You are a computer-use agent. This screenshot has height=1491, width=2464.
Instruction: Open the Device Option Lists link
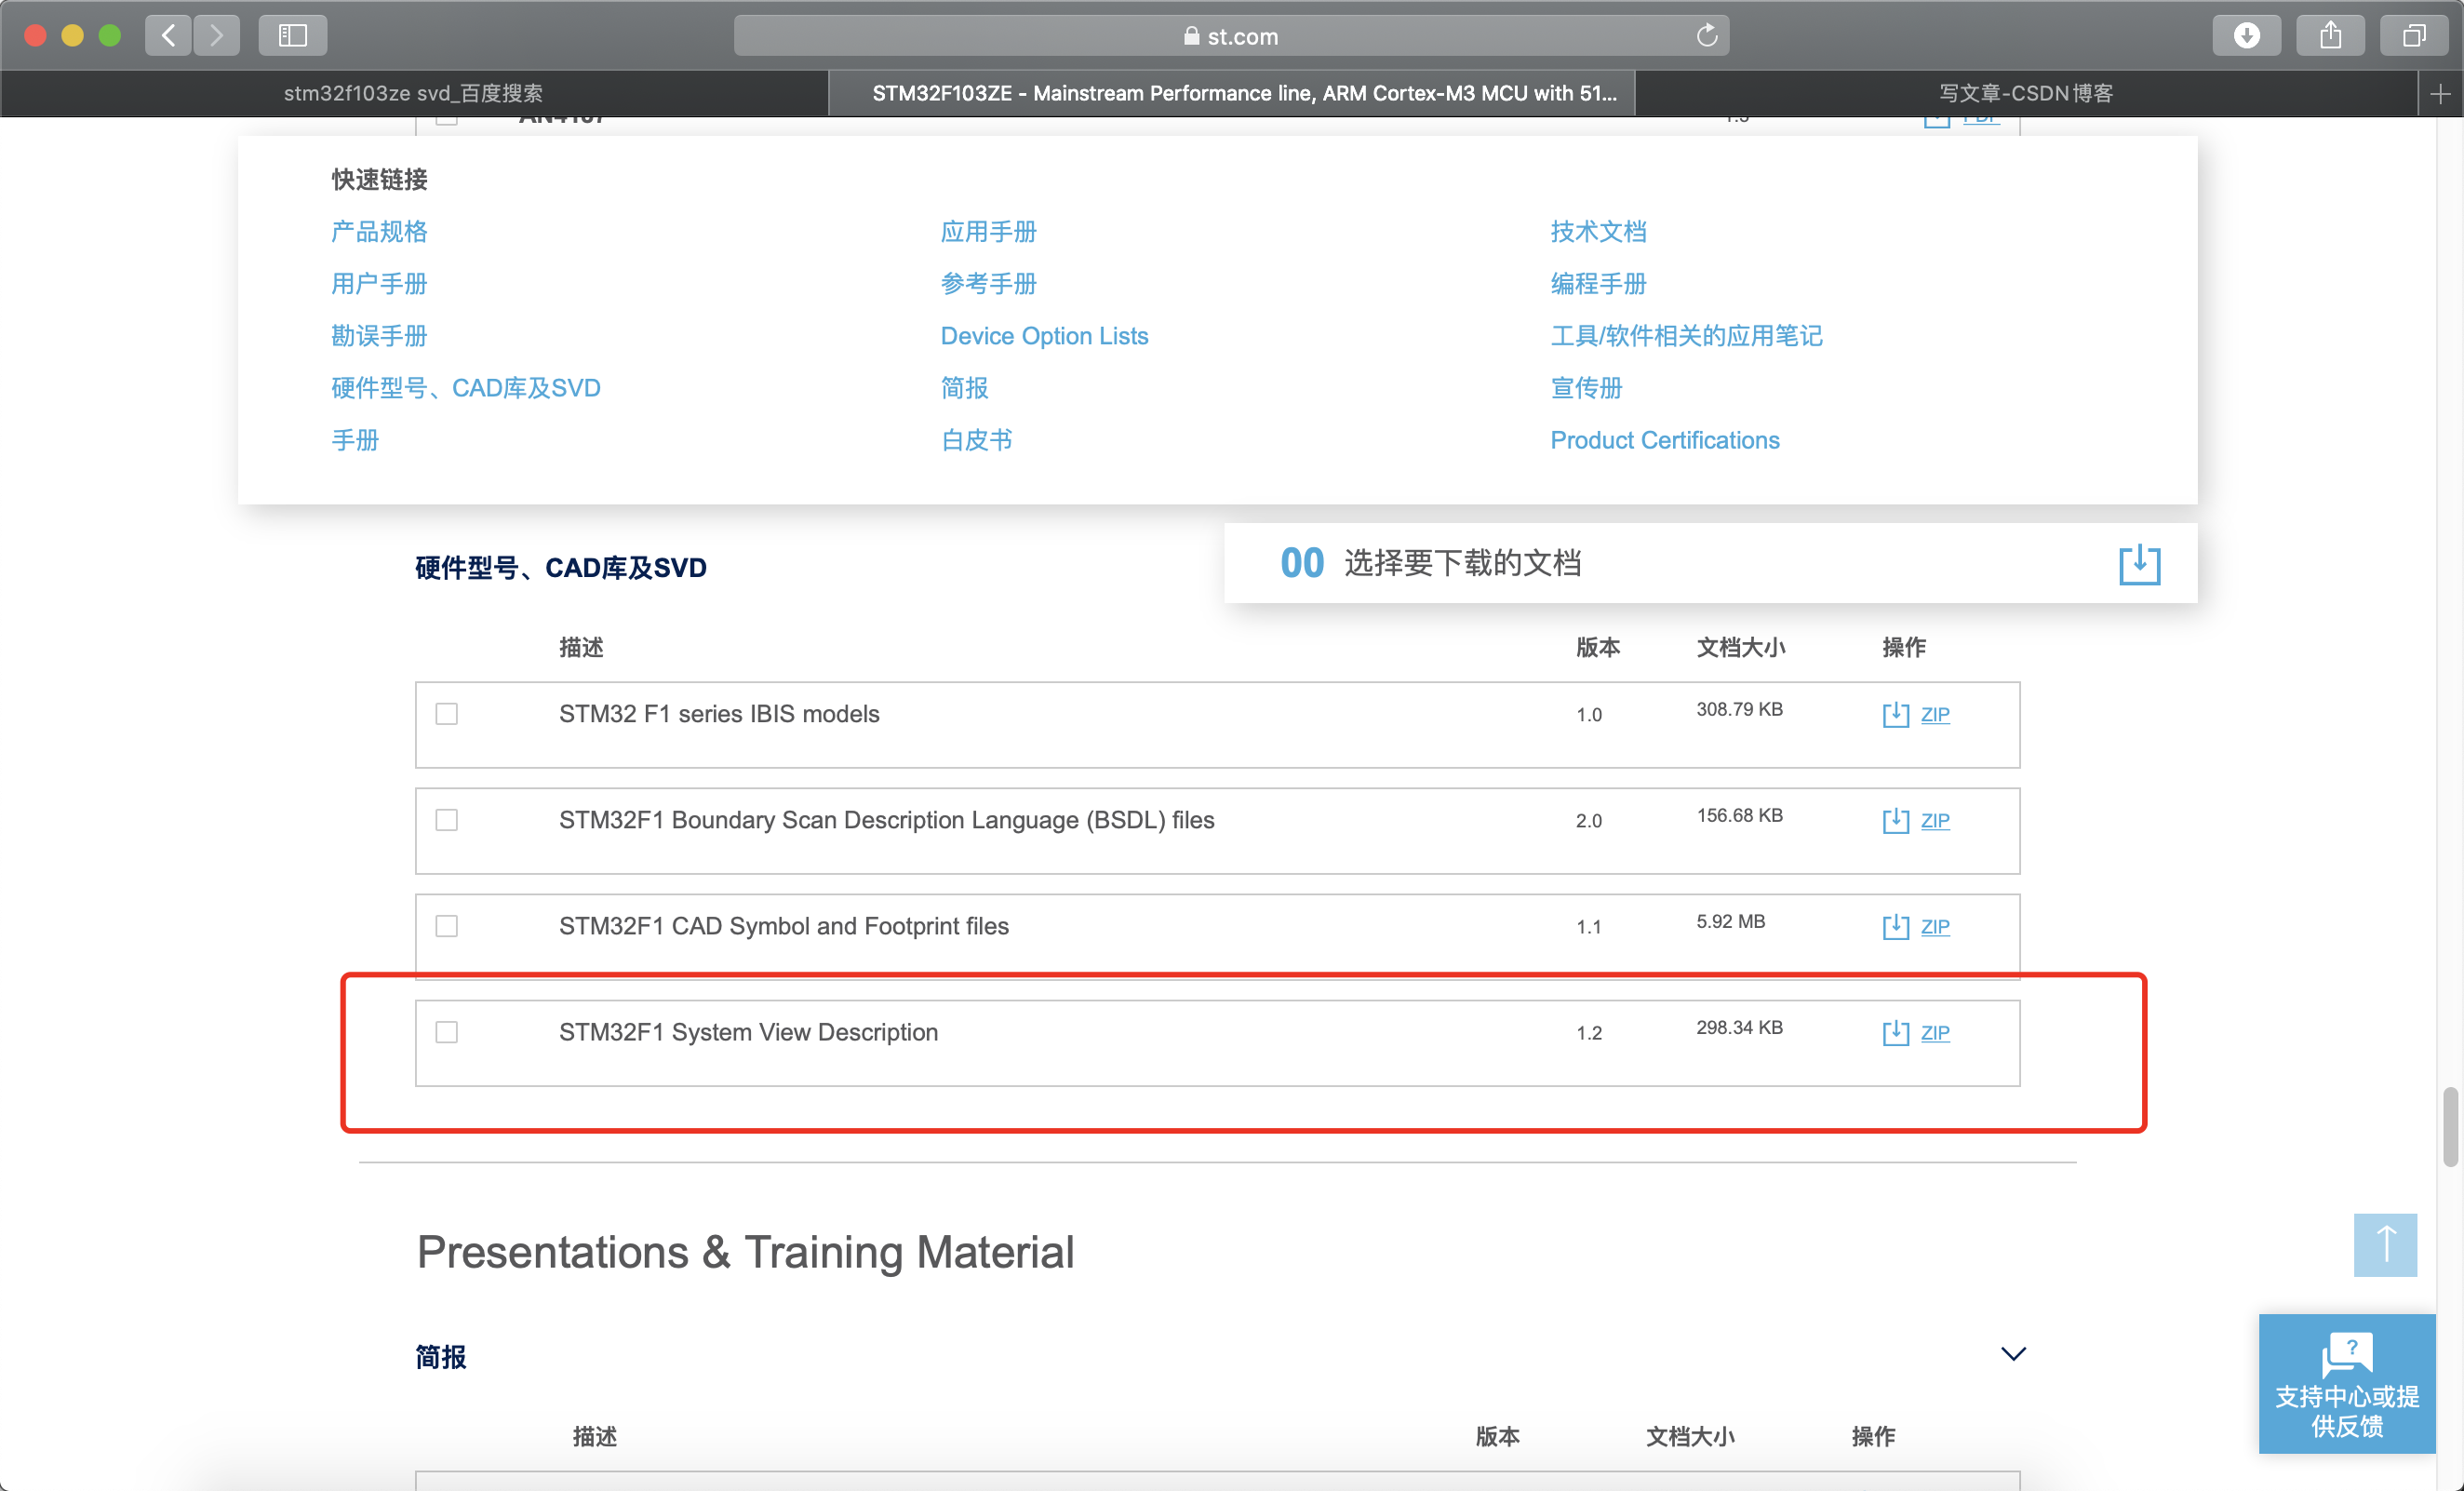[1044, 336]
